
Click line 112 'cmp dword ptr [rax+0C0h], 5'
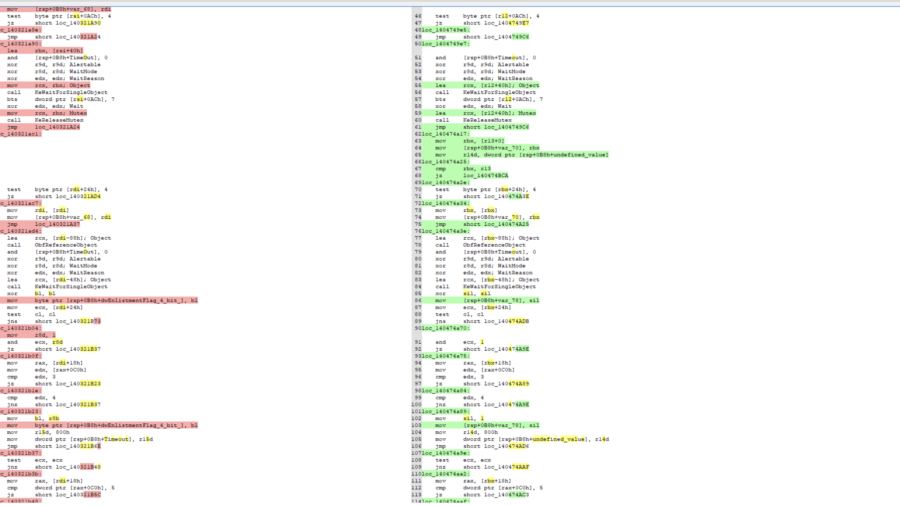click(488, 488)
